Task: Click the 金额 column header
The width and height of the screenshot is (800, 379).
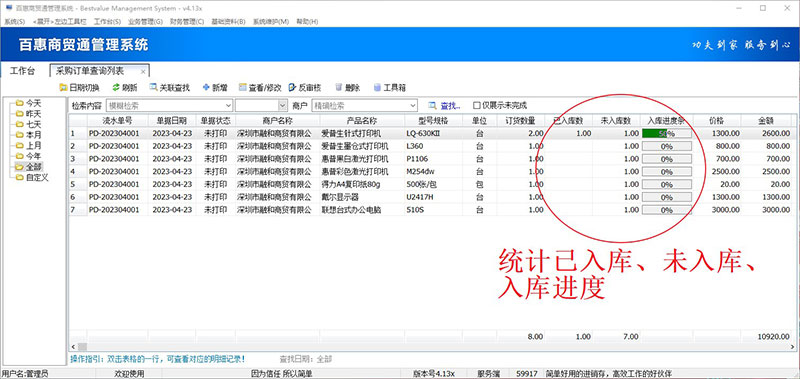Action: click(x=766, y=121)
